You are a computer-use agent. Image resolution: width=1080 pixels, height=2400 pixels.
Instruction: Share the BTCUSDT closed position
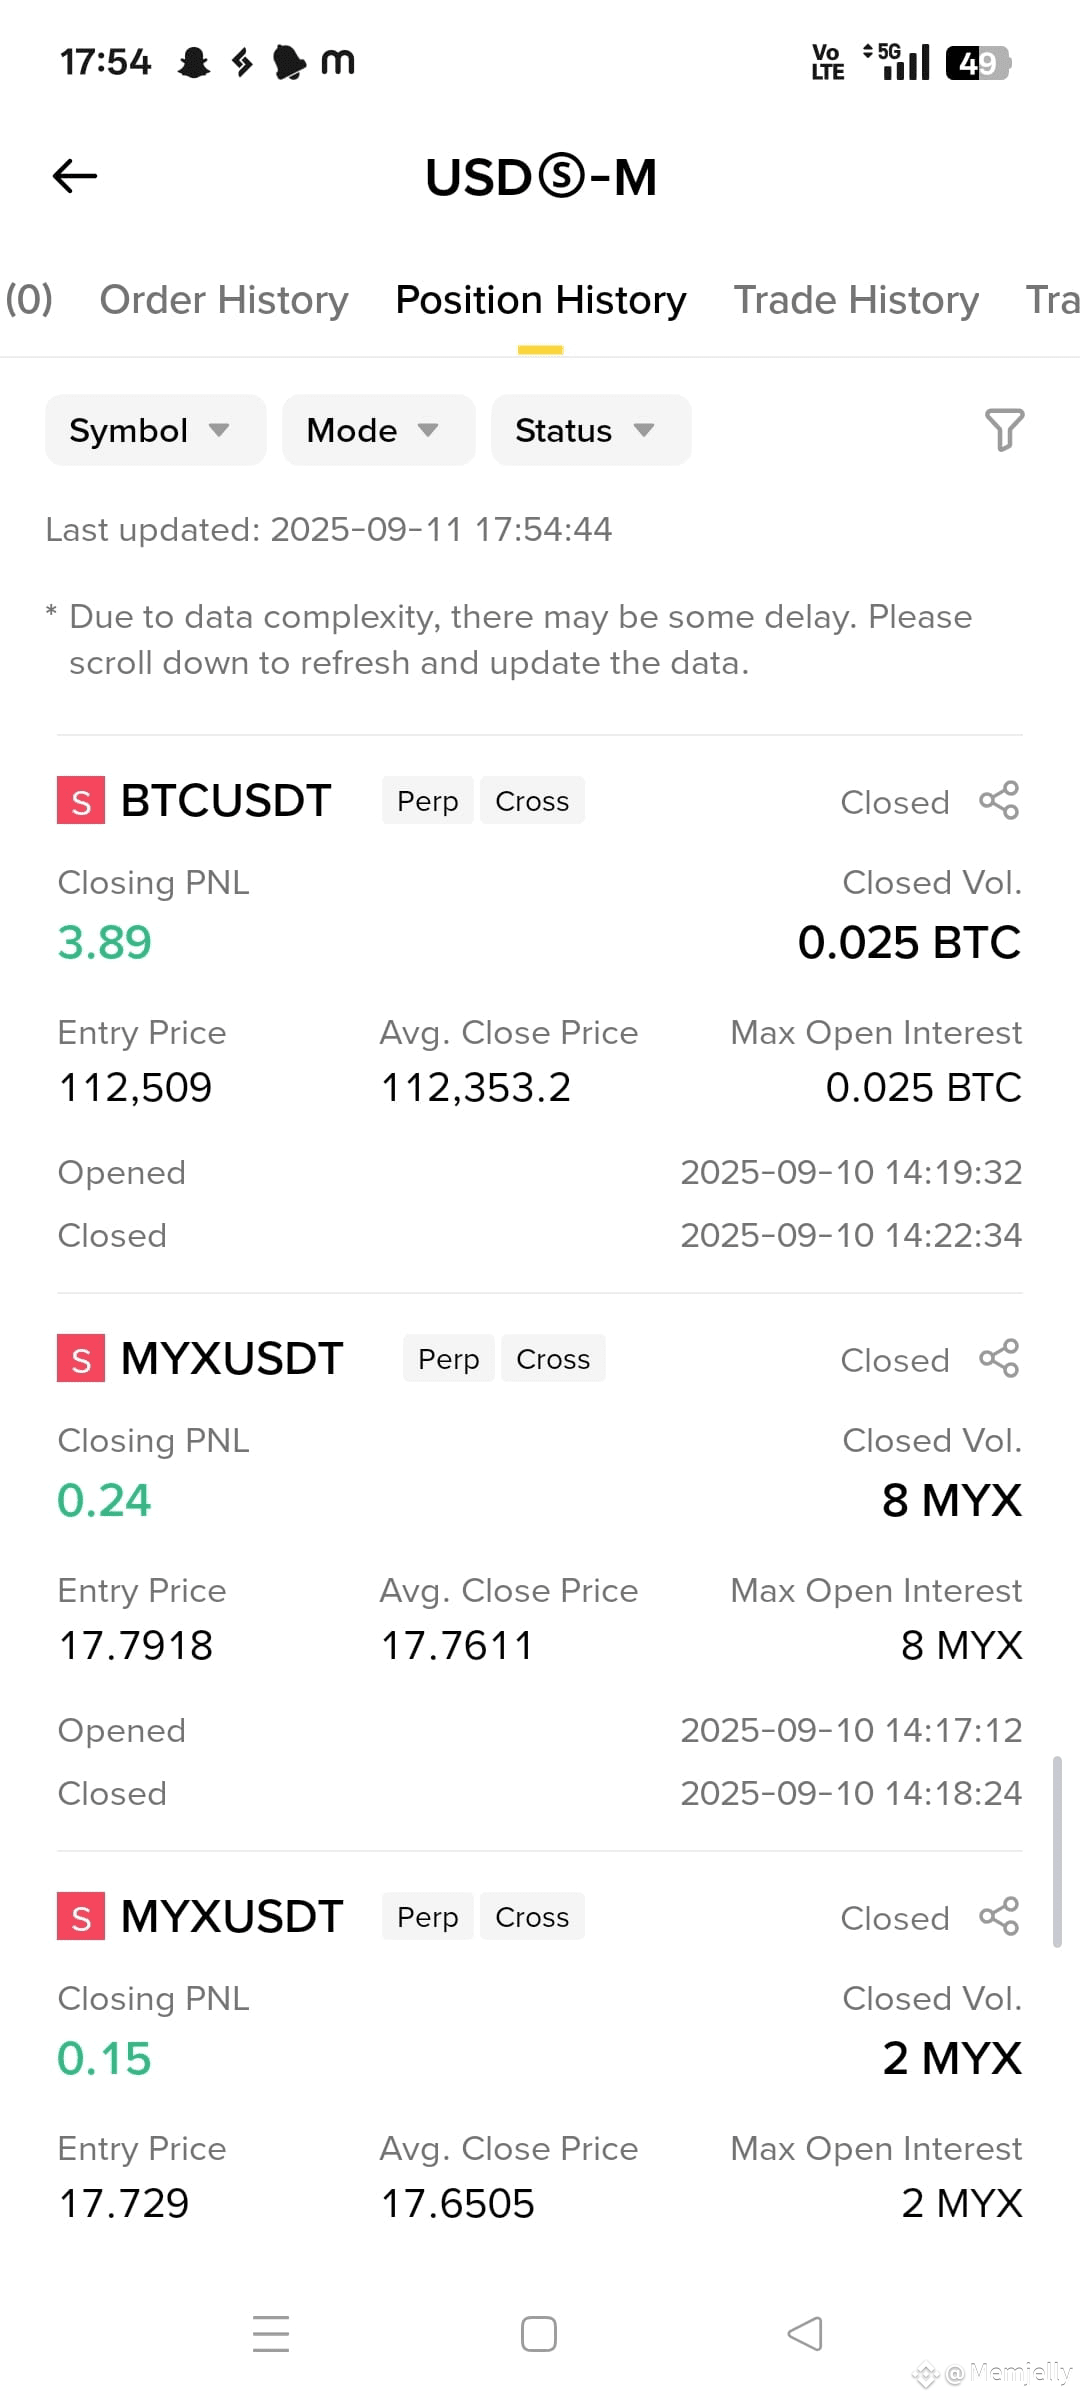coord(999,801)
